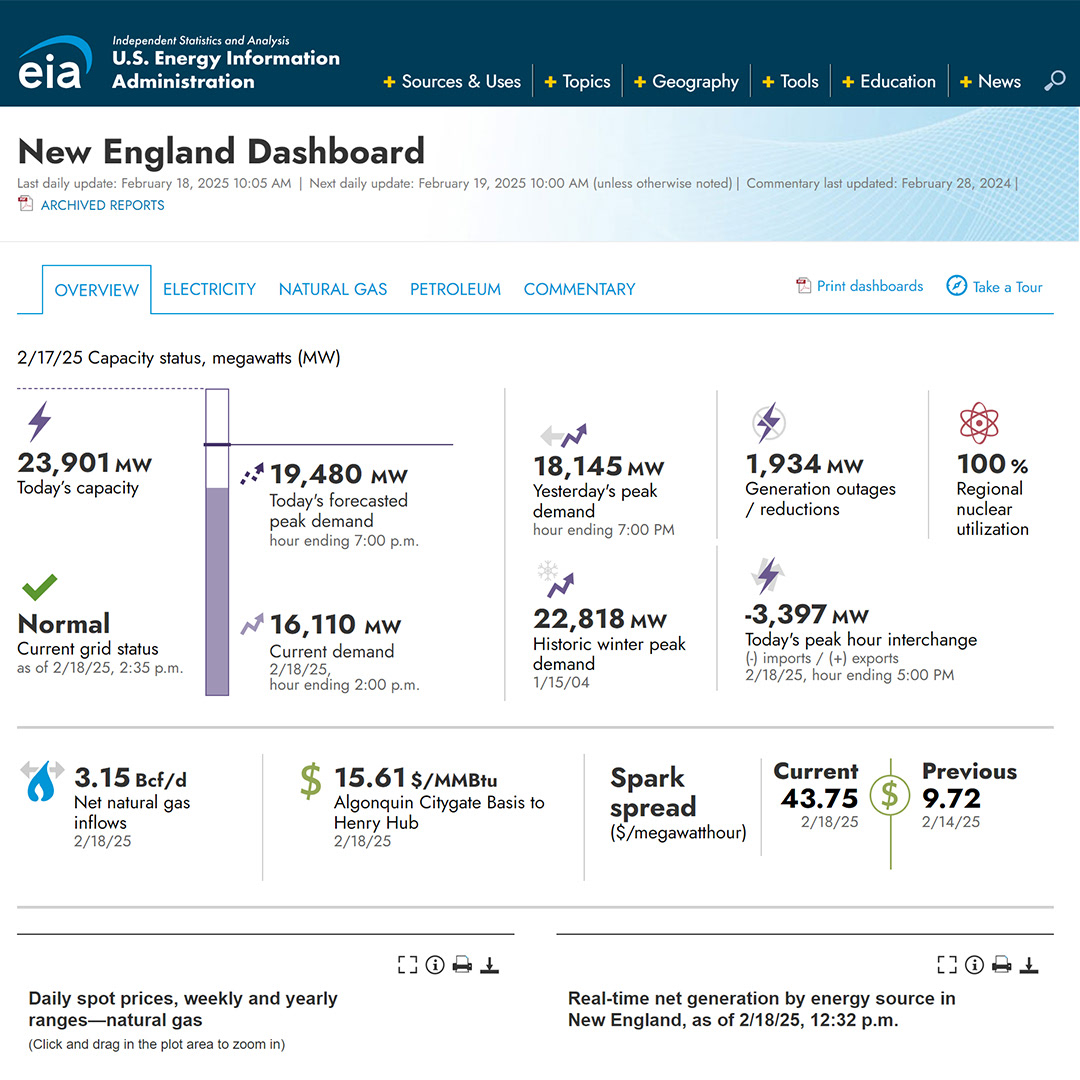Switch to the Commentary tab
Screen dimensions: 1080x1080
pos(579,289)
